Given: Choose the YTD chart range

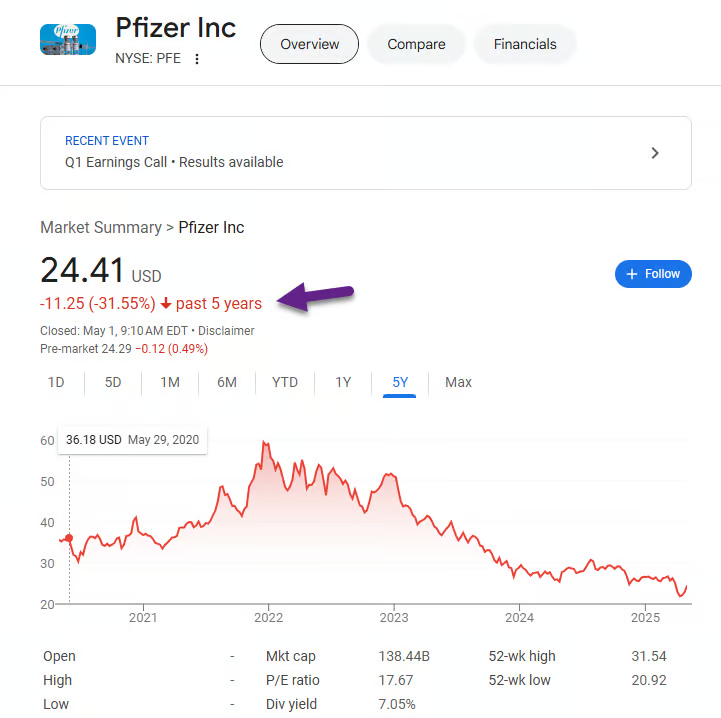Looking at the screenshot, I should [285, 382].
